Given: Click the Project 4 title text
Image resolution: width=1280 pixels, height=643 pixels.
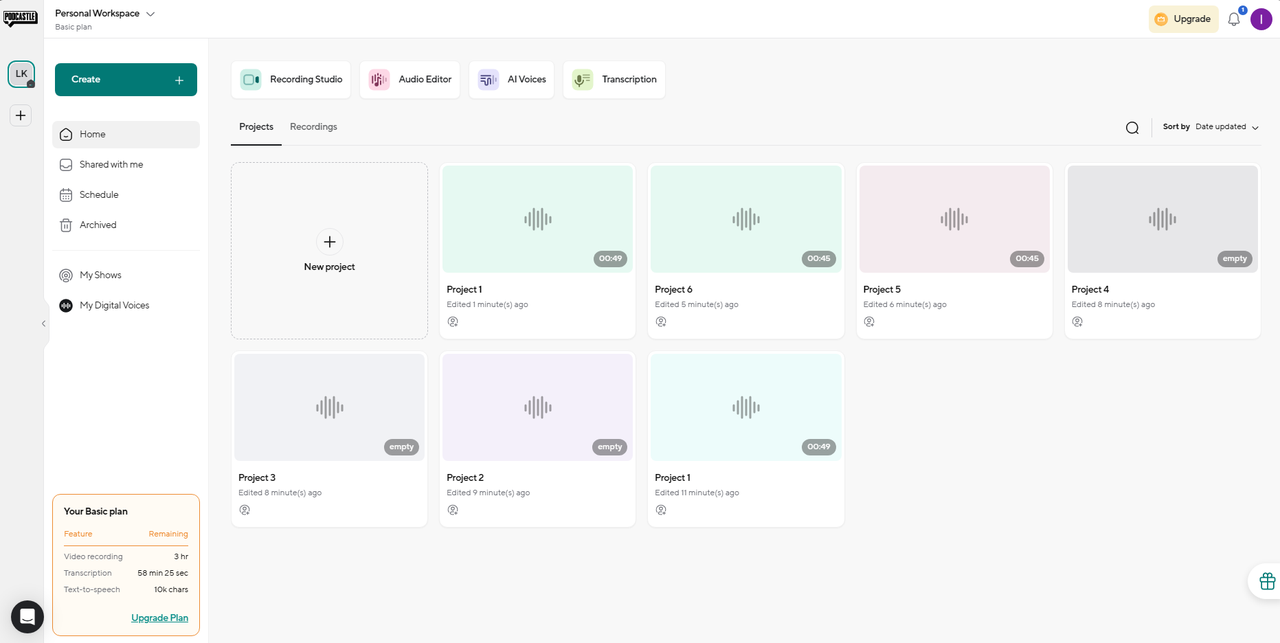Looking at the screenshot, I should pos(1090,290).
